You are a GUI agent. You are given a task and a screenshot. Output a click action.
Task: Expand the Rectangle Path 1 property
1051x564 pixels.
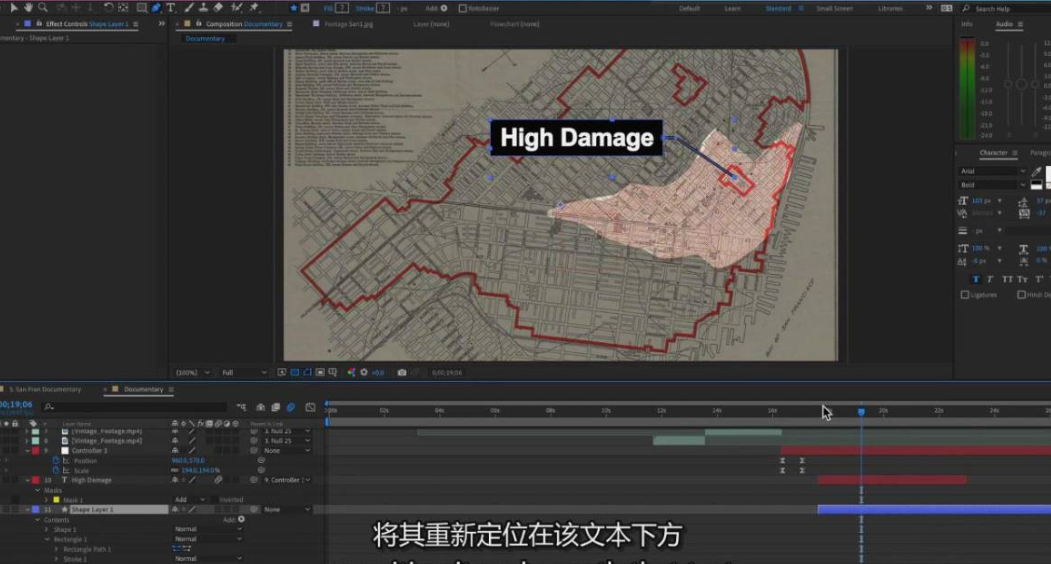click(55, 549)
